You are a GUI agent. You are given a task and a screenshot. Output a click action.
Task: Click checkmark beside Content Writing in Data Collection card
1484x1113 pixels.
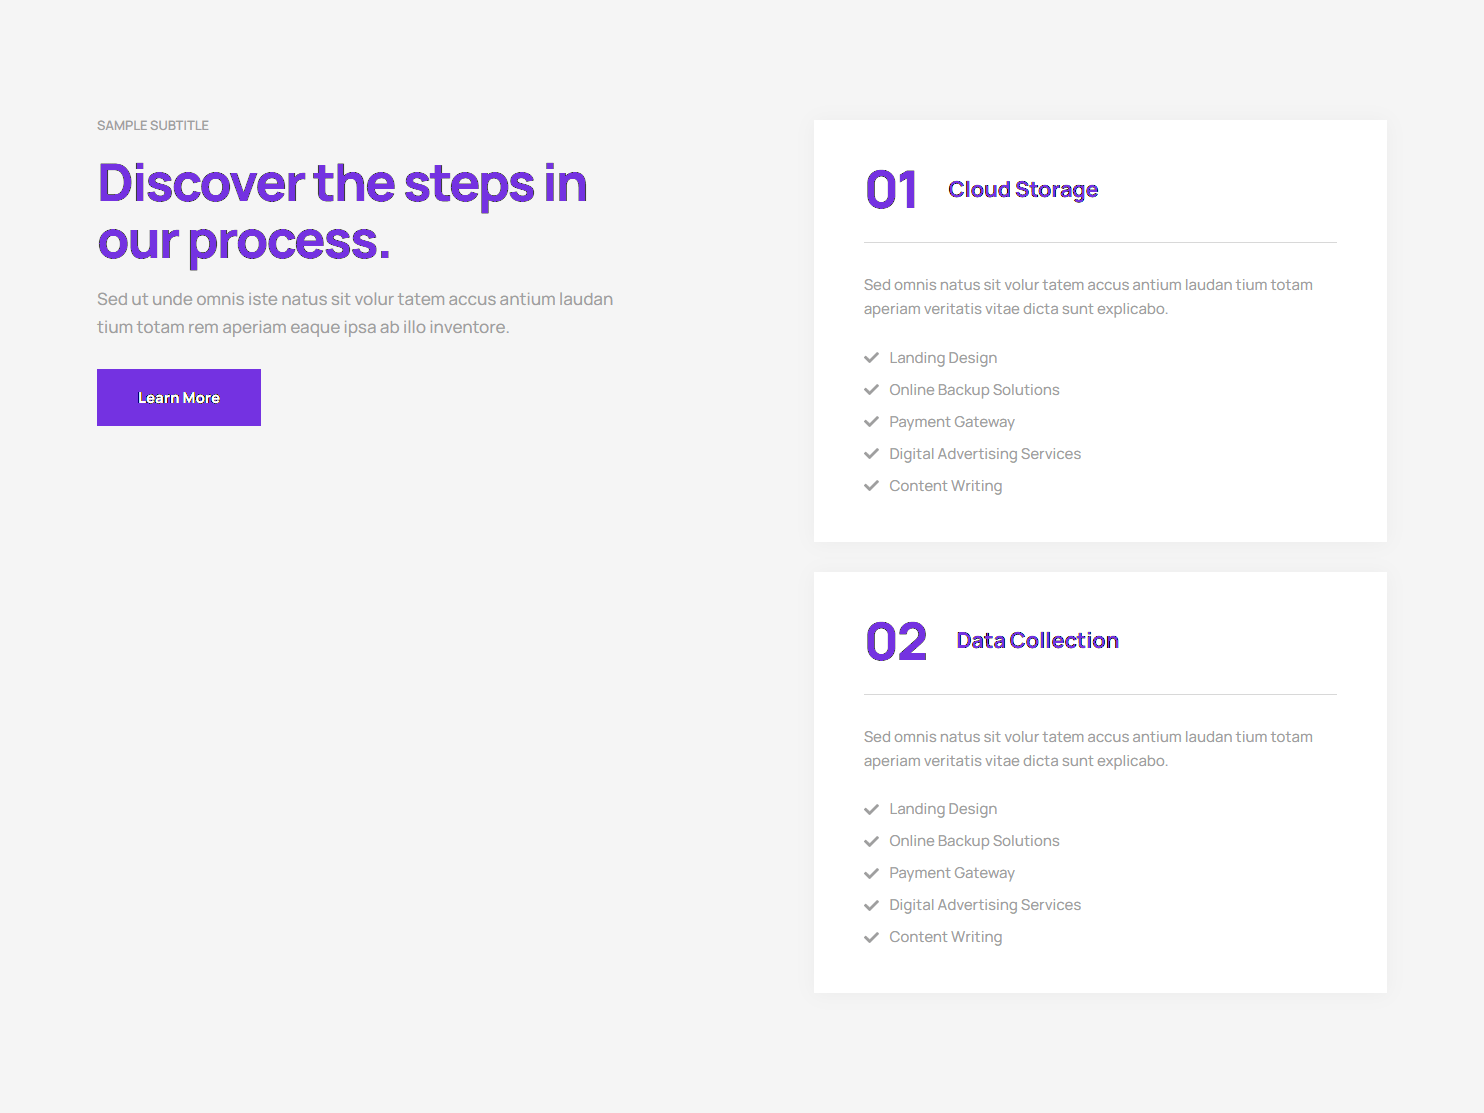tap(871, 937)
